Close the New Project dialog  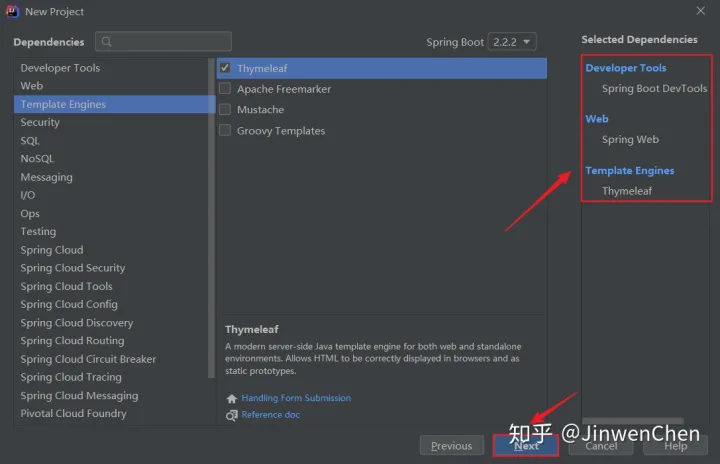coord(701,11)
